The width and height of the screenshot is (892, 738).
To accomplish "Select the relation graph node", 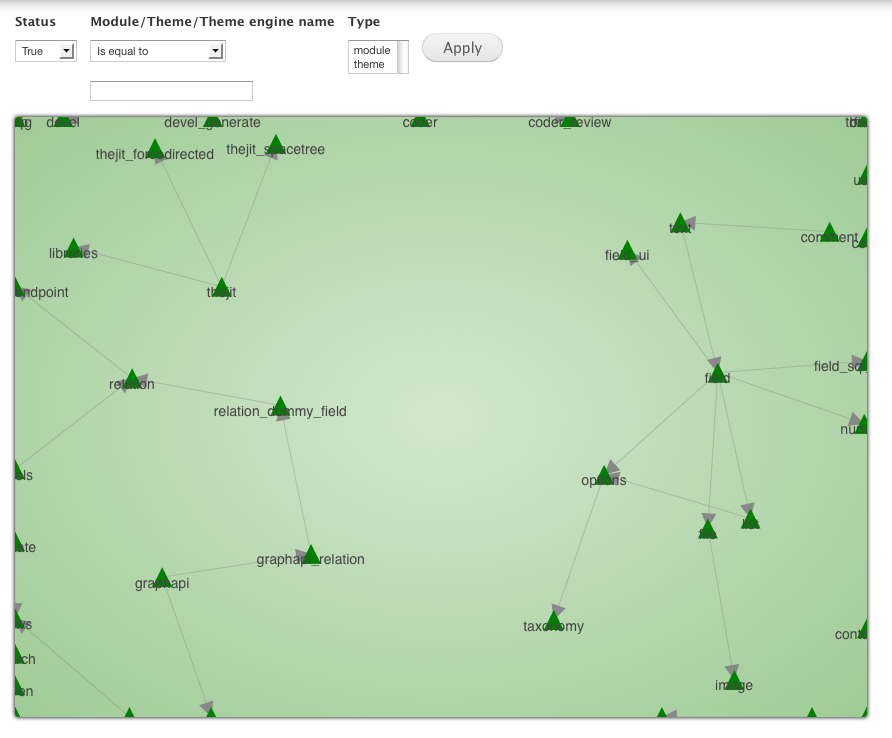I will (x=131, y=379).
